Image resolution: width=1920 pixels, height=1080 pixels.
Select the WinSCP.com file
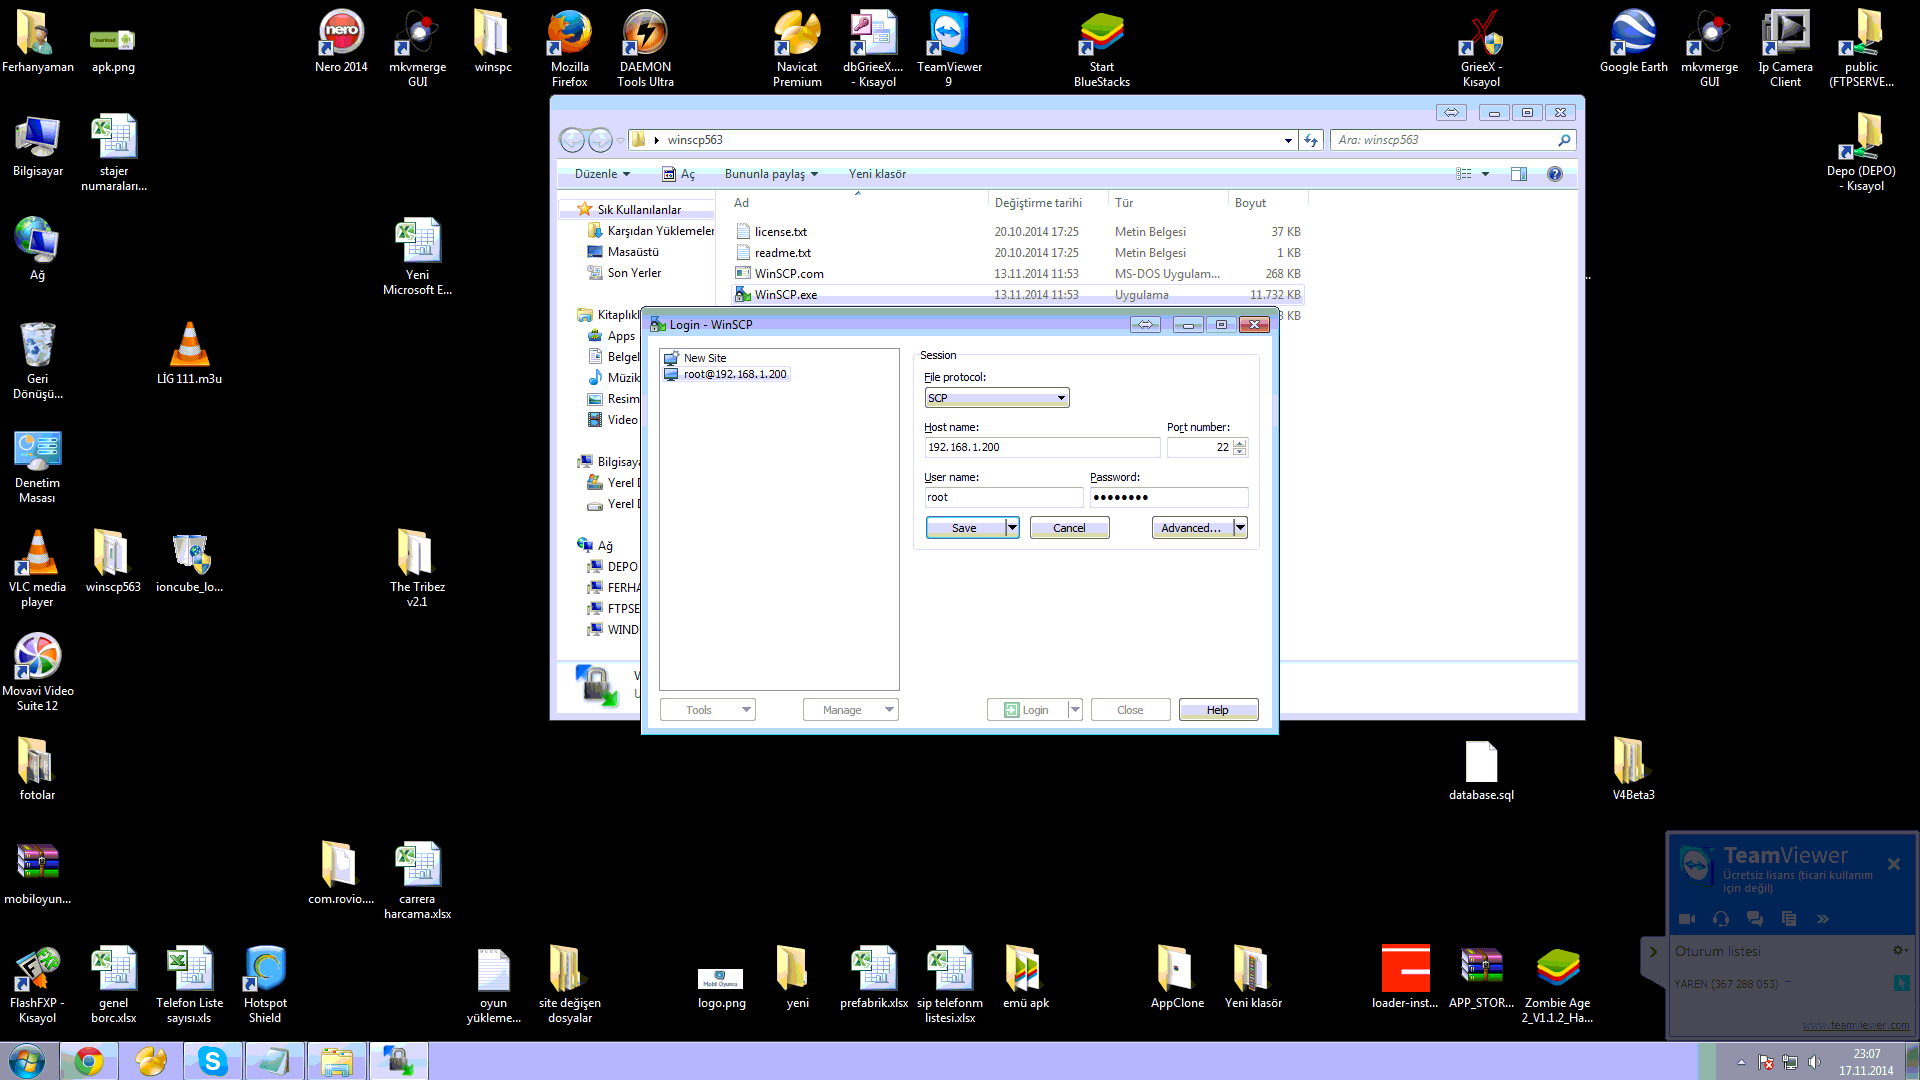(x=788, y=274)
